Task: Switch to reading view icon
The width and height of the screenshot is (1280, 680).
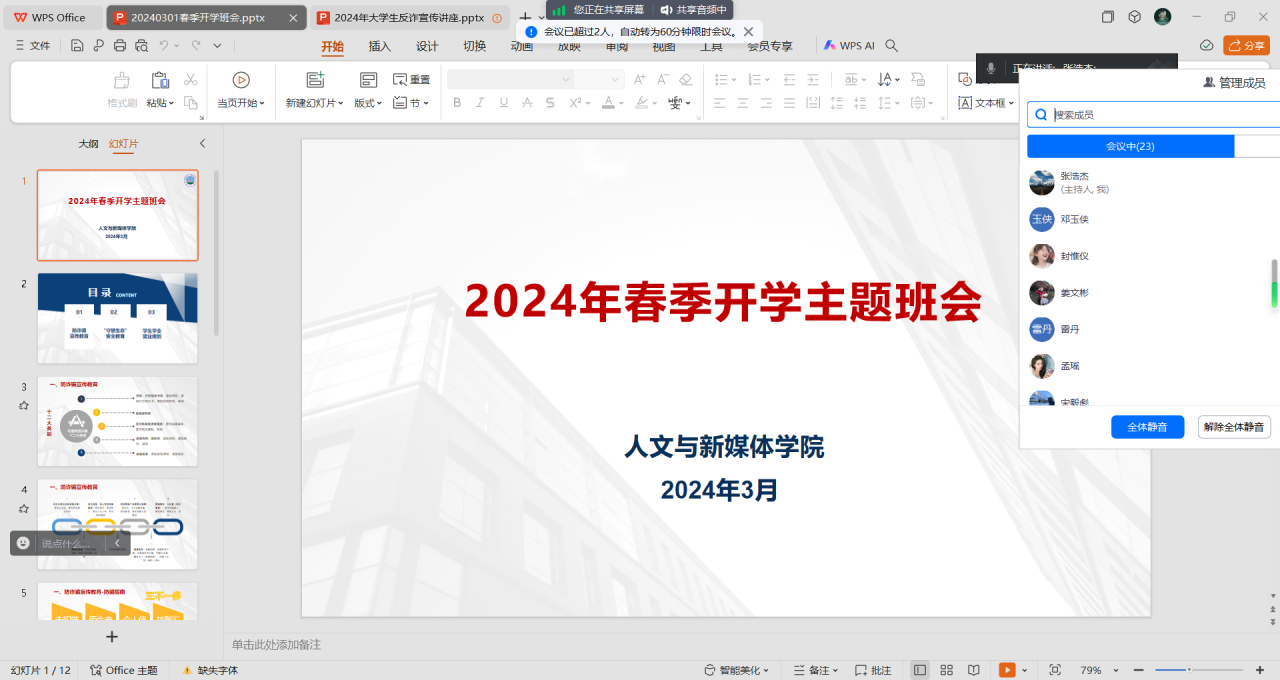Action: coord(973,670)
